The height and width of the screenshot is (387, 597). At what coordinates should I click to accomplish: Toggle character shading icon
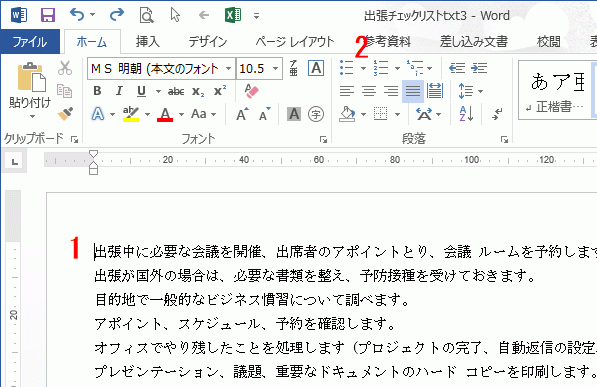pos(294,114)
